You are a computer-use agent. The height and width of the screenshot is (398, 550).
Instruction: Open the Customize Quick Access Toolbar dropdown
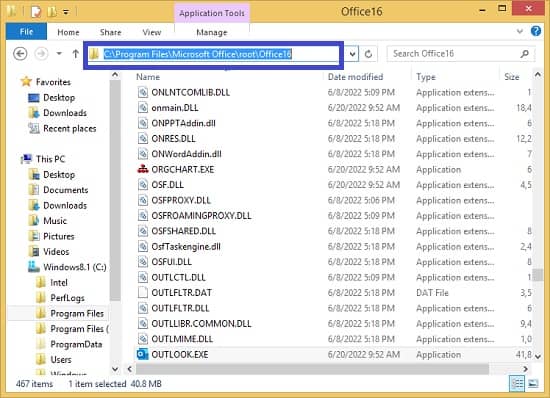tap(66, 12)
